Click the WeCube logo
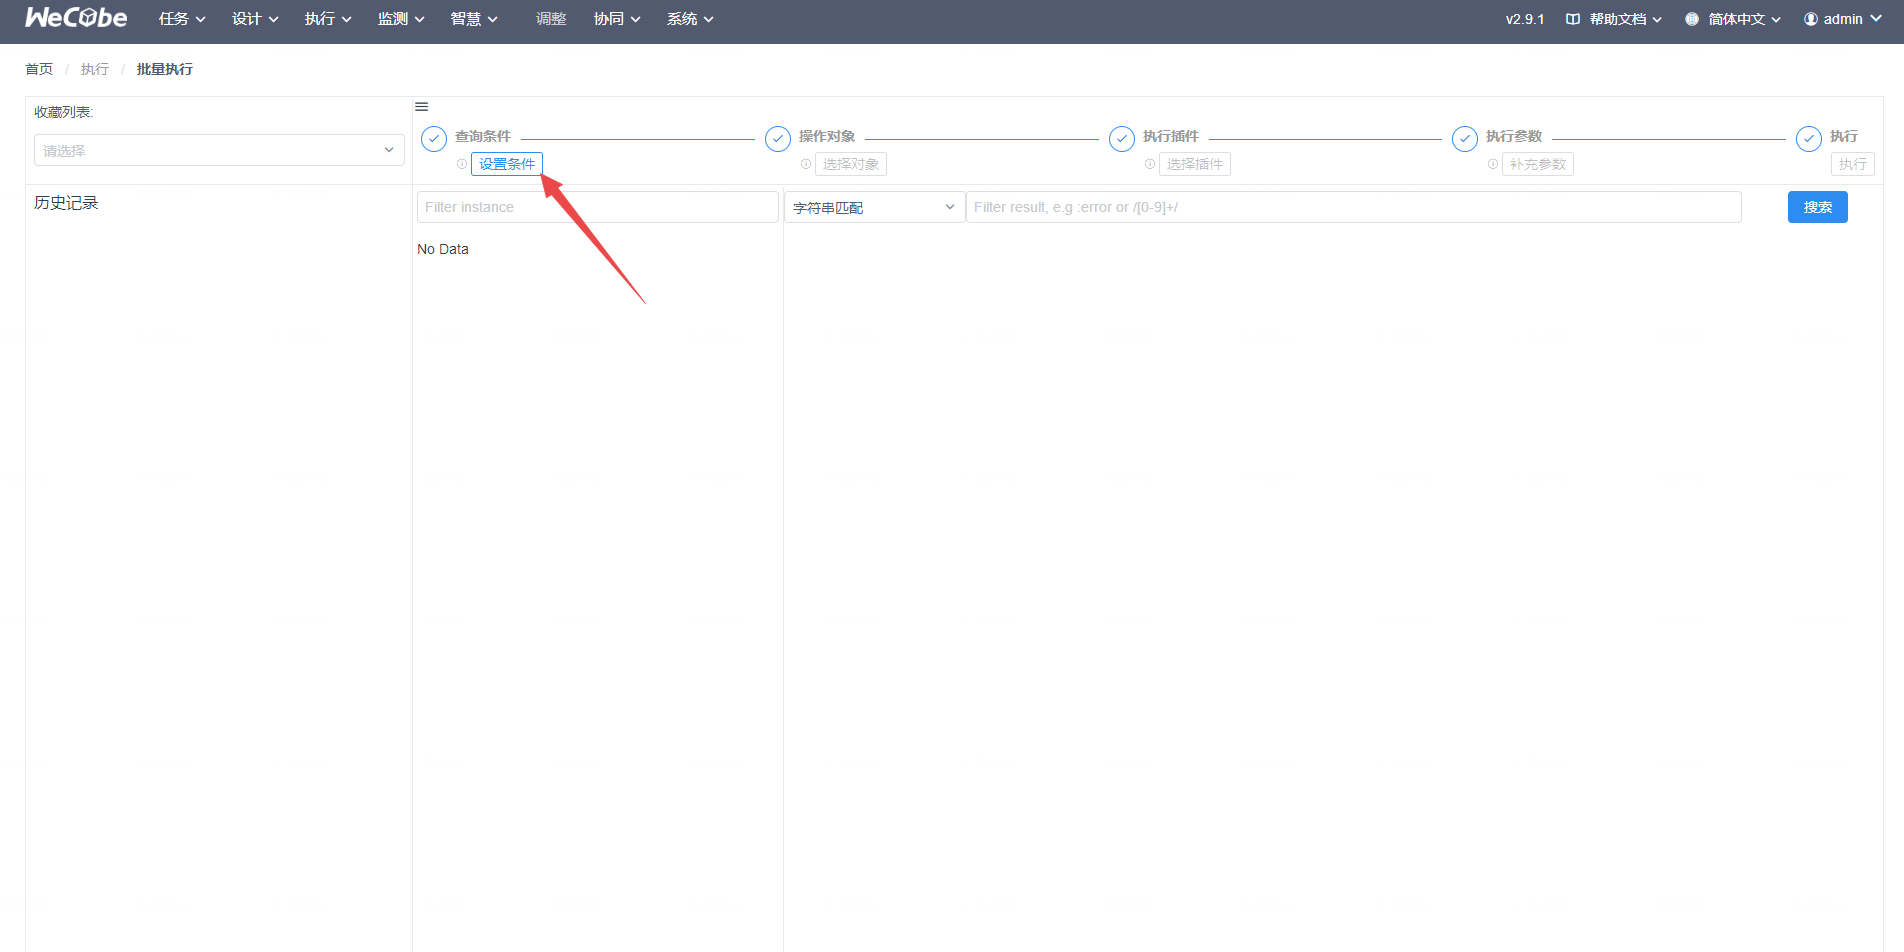Screen dimensions: 1904x952 pyautogui.click(x=76, y=18)
